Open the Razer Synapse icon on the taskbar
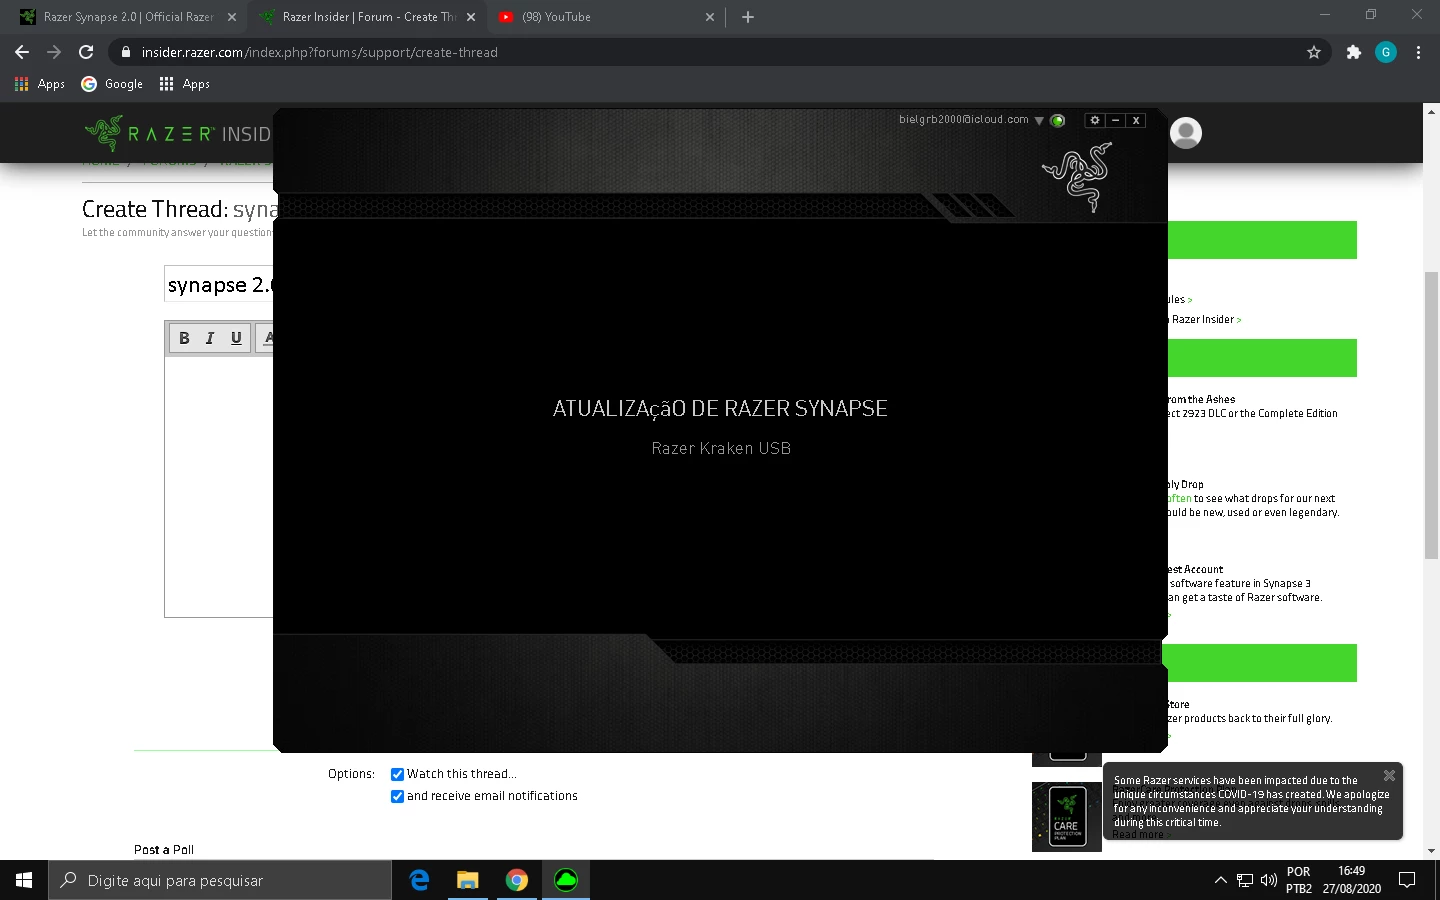 tap(565, 880)
